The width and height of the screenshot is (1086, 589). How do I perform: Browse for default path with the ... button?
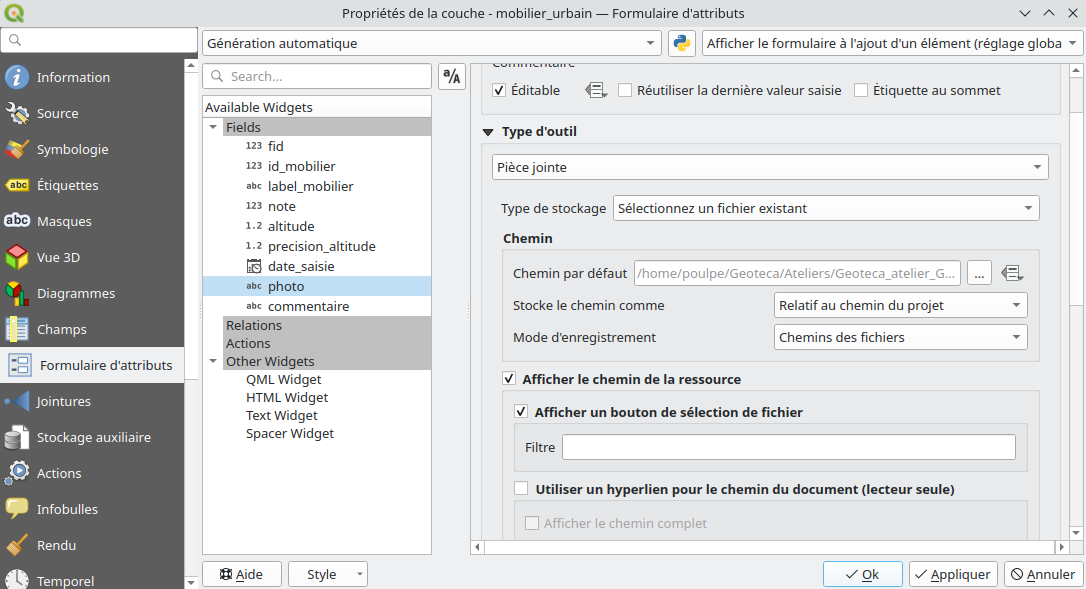979,273
